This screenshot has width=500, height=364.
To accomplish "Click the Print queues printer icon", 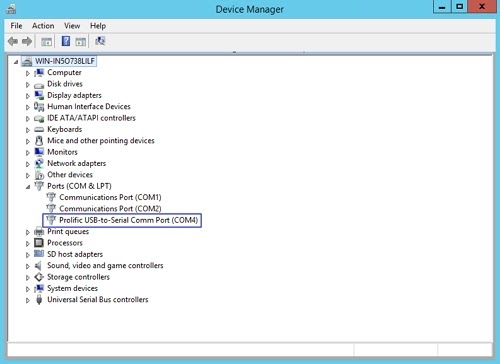I will 39,231.
